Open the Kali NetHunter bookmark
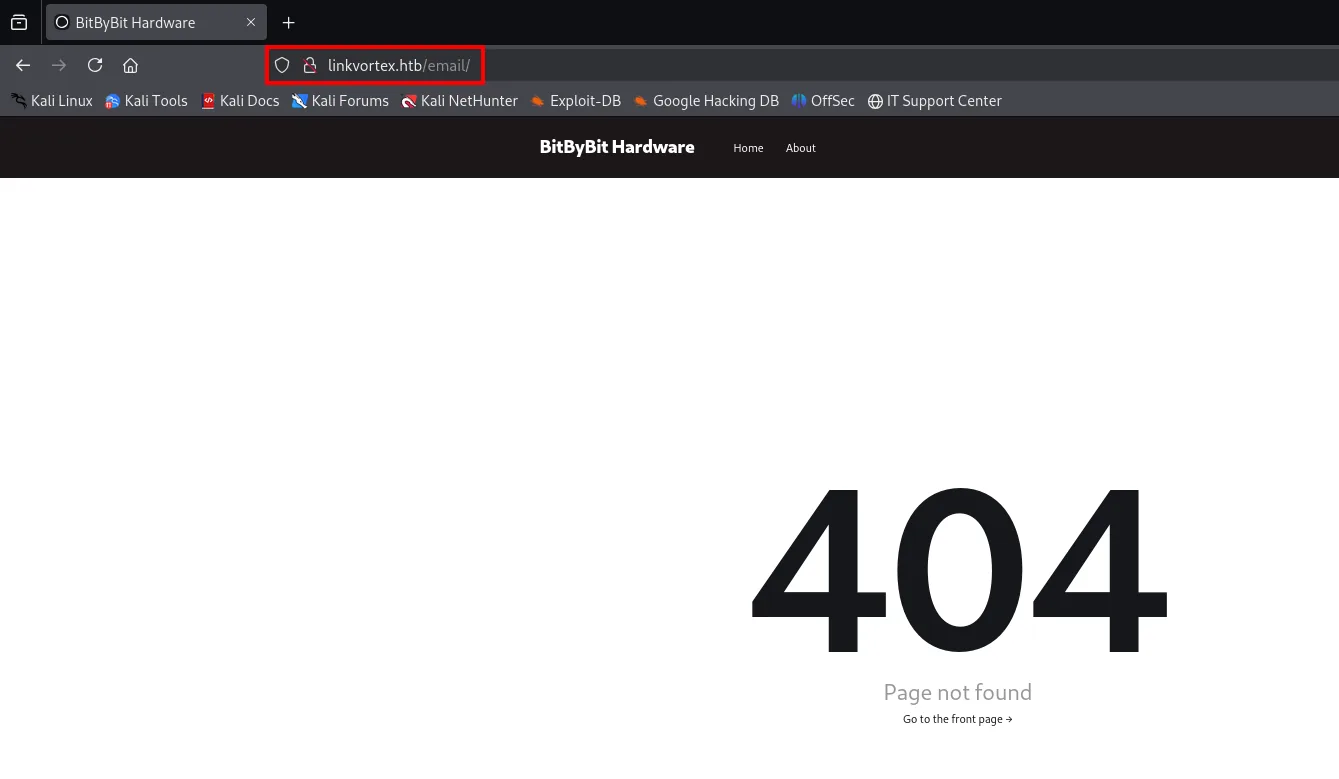 (459, 101)
